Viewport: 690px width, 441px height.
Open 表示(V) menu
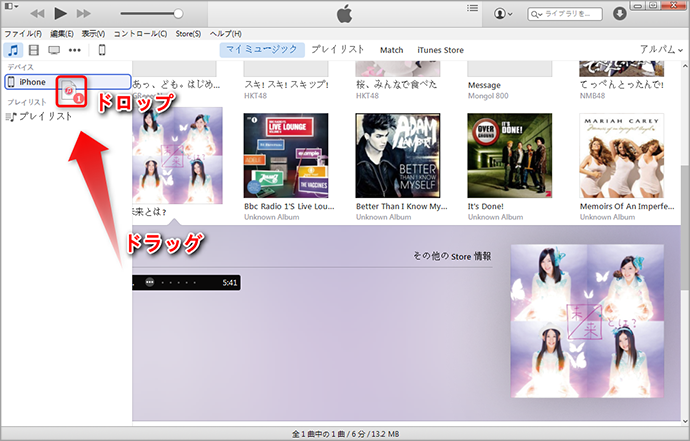tap(93, 34)
